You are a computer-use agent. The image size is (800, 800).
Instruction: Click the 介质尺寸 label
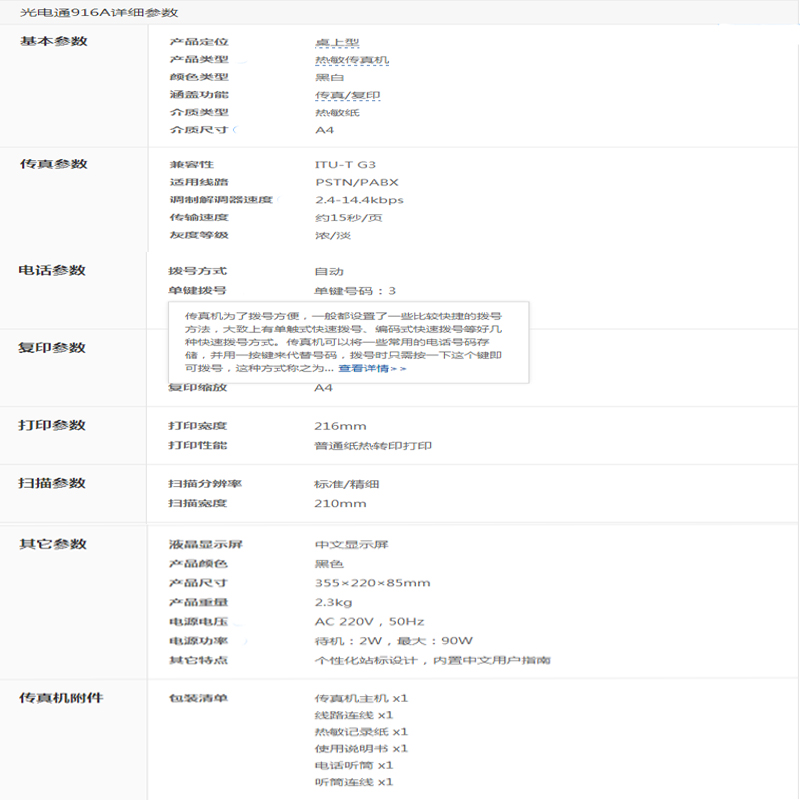[199, 130]
